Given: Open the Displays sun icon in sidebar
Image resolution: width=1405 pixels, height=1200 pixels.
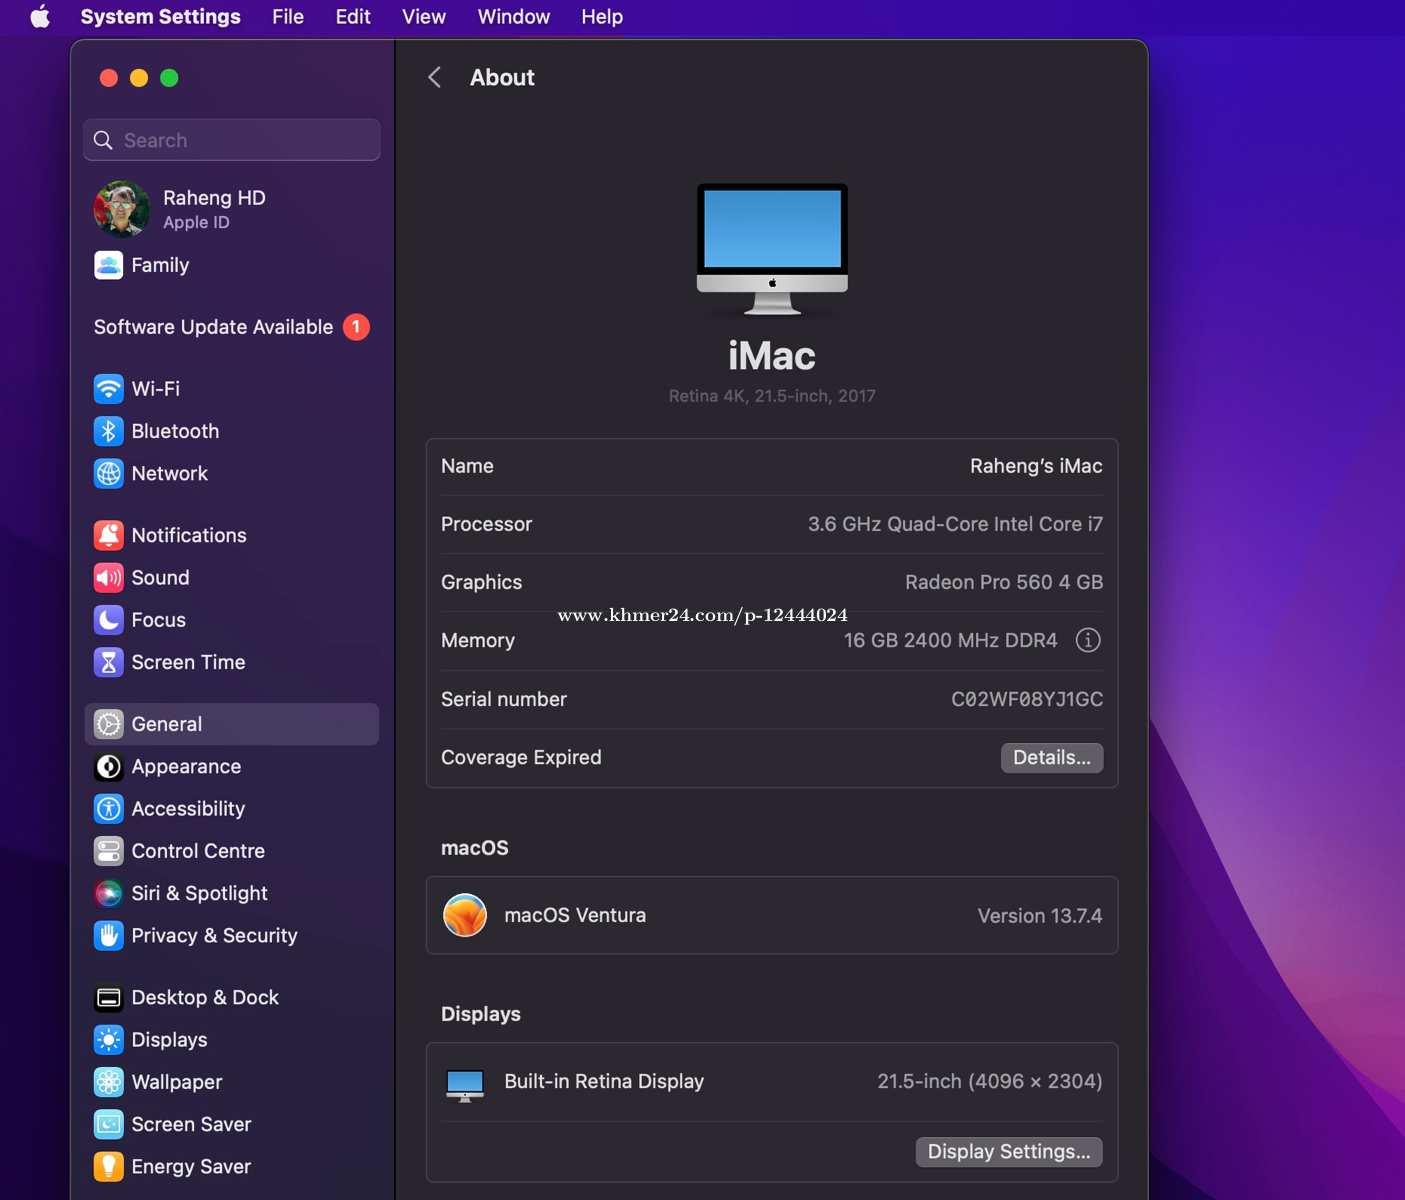Looking at the screenshot, I should 108,1040.
